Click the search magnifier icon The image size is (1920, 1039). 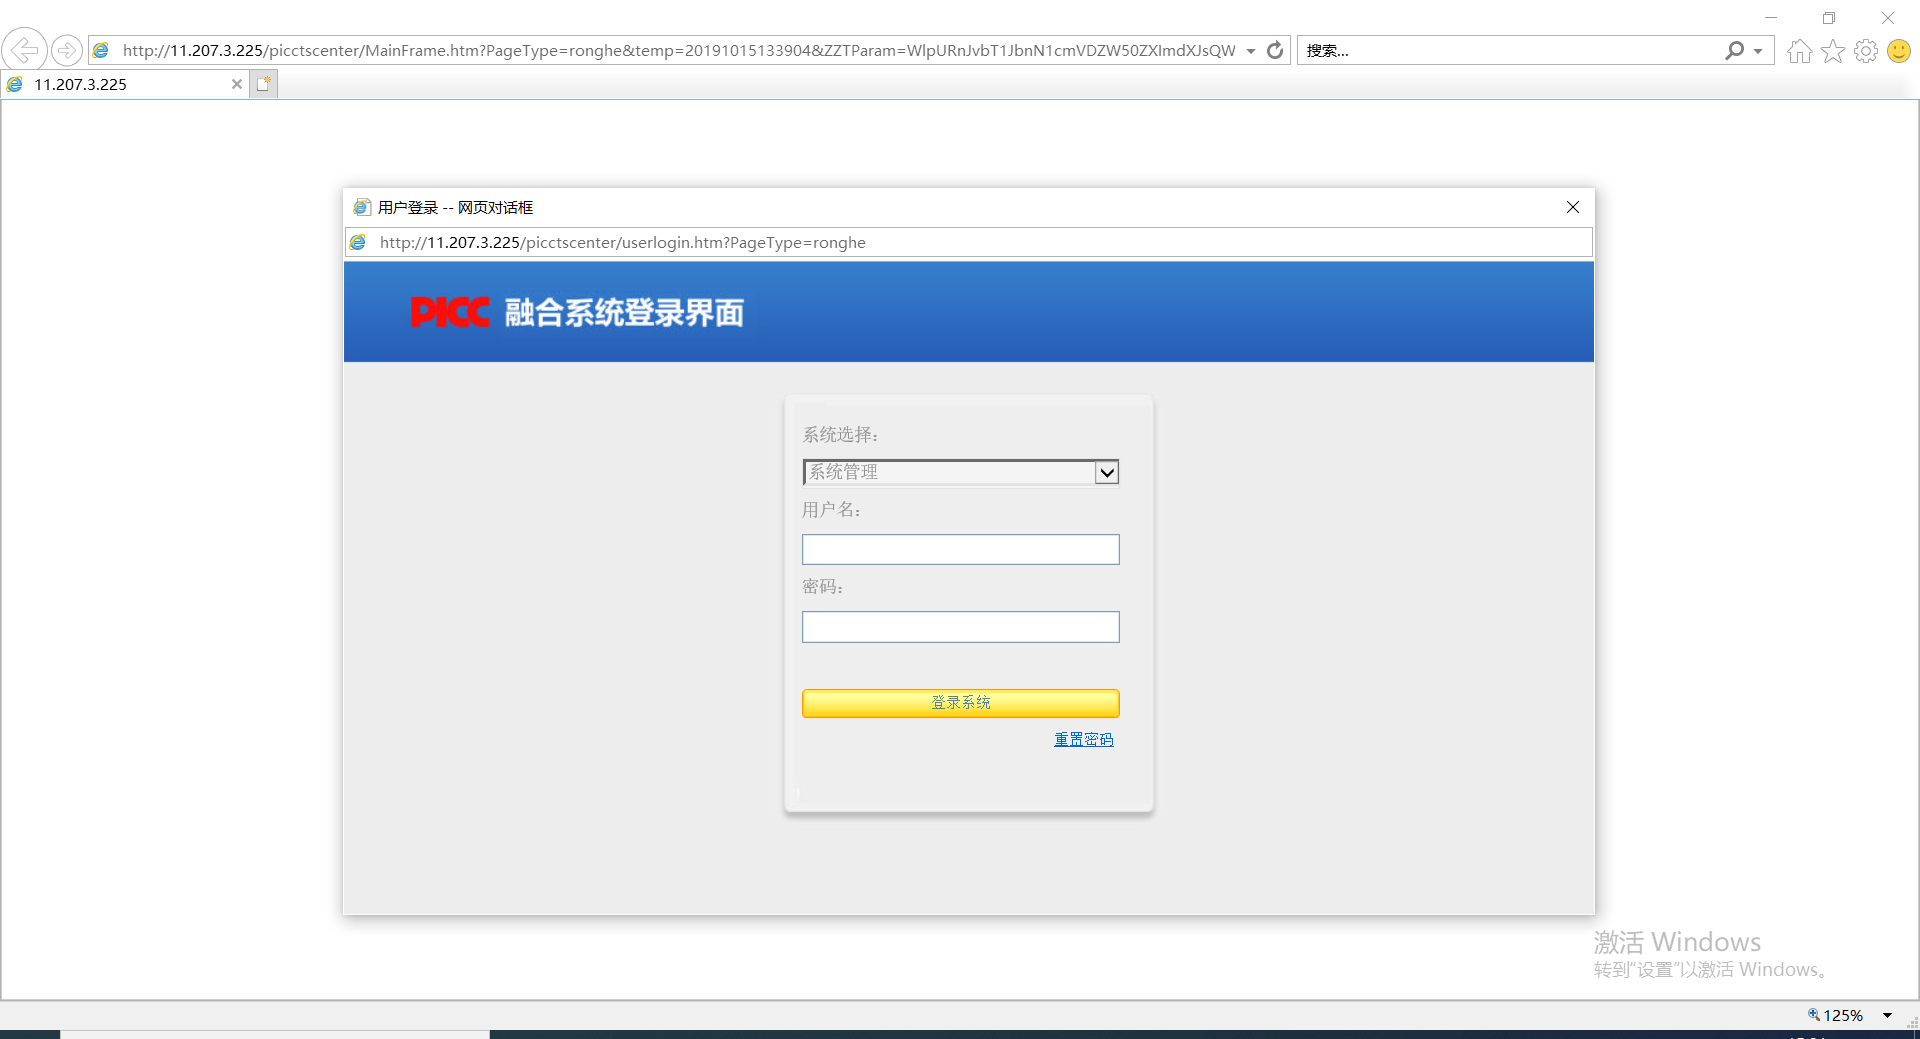[1735, 50]
